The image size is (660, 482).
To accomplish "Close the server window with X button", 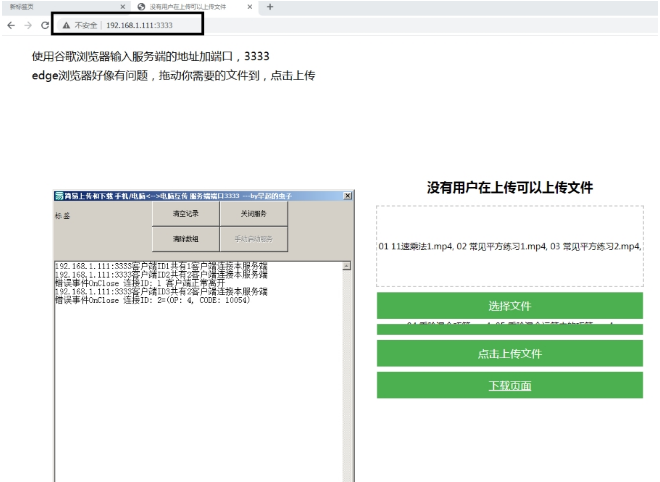I will point(347,196).
